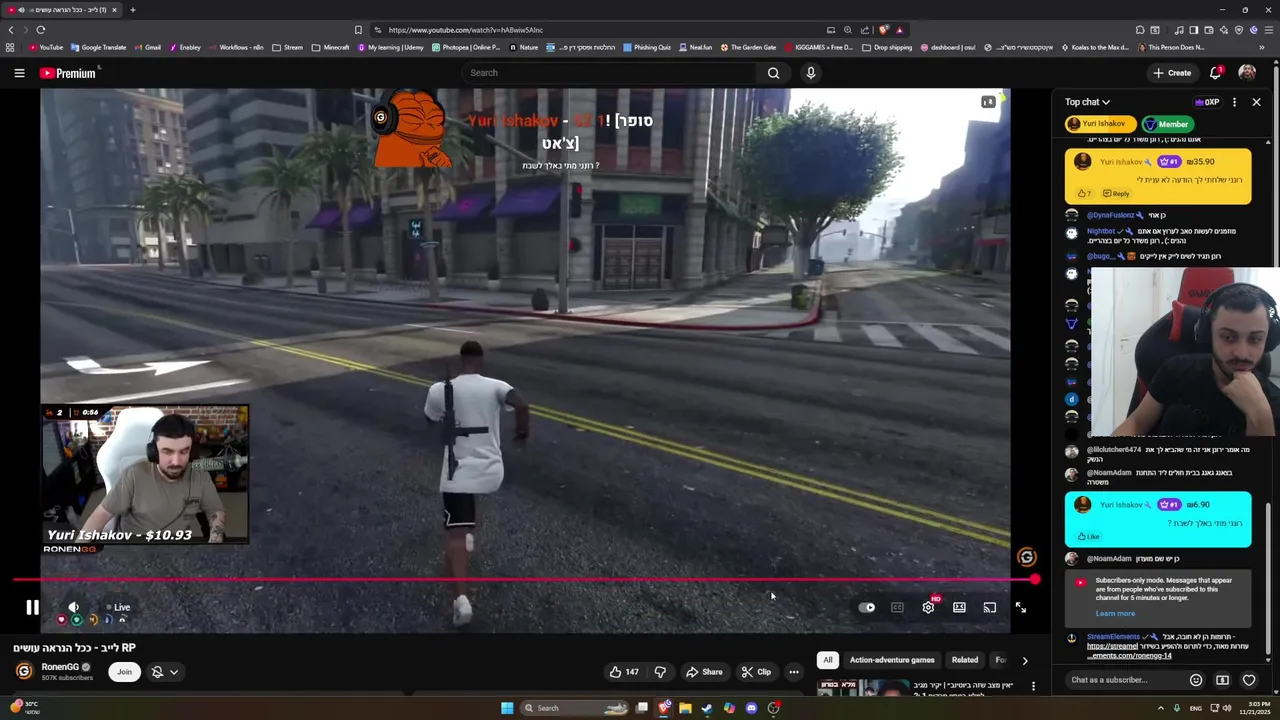Image resolution: width=1280 pixels, height=720 pixels.
Task: Click the browser address bar URL
Action: (465, 30)
